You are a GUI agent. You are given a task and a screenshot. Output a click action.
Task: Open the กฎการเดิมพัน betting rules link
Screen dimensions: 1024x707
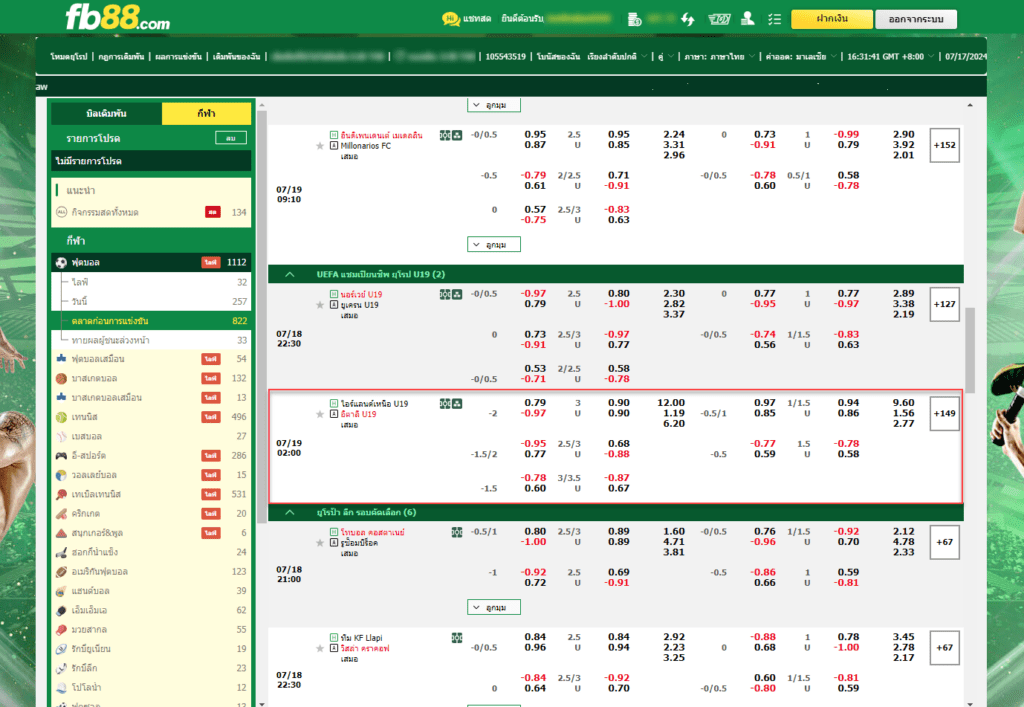(x=121, y=57)
